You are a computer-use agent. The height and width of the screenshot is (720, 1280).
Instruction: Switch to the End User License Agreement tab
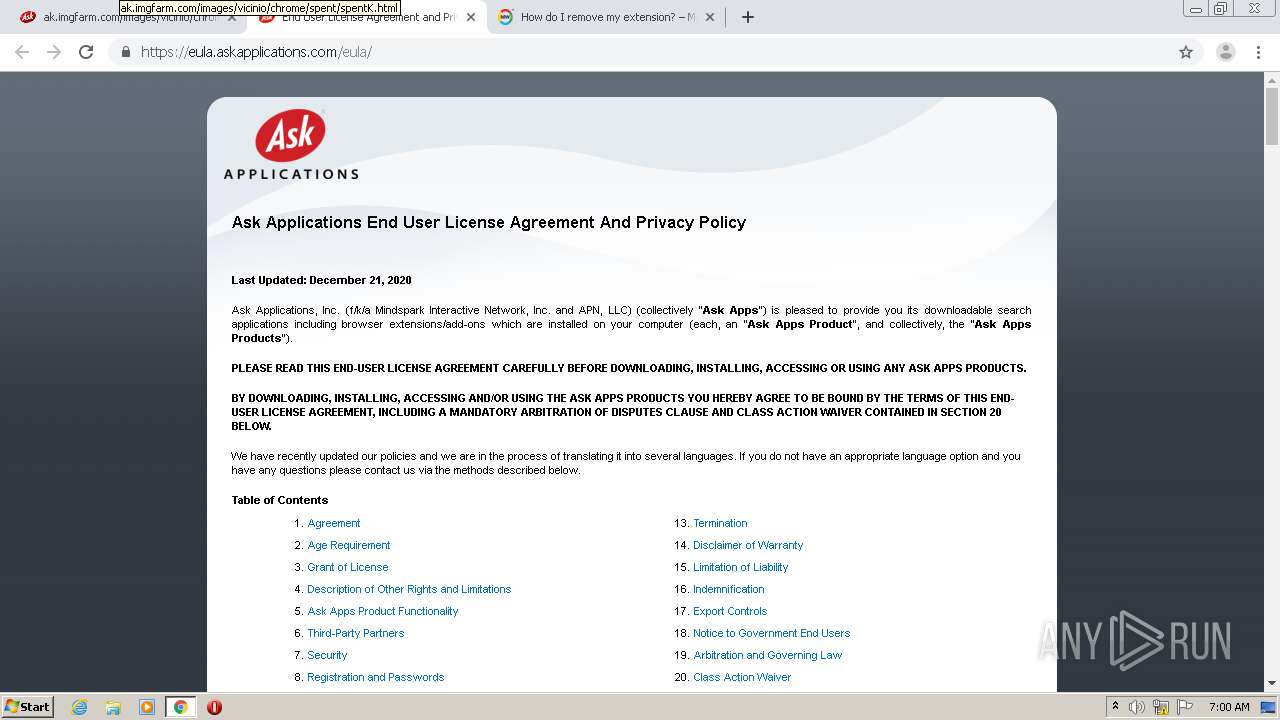click(x=365, y=17)
